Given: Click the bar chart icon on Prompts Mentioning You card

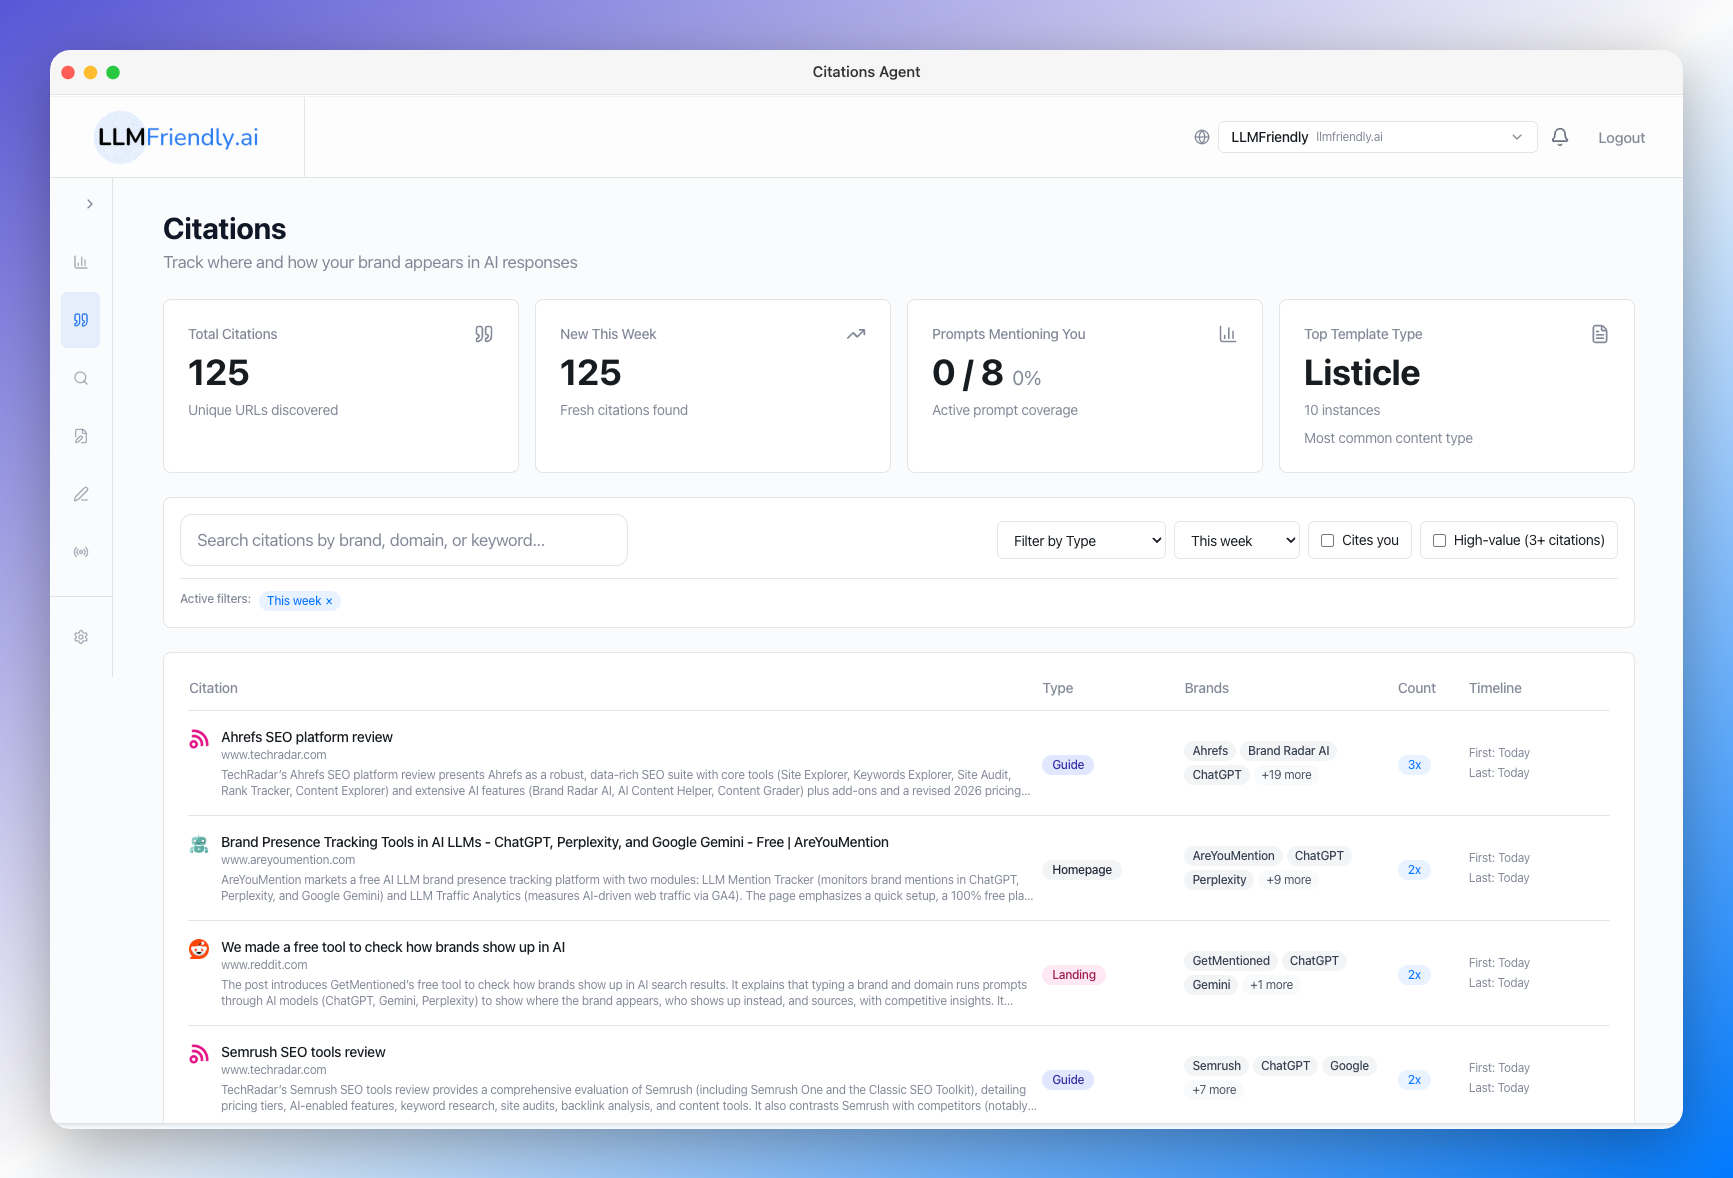Looking at the screenshot, I should tap(1228, 334).
